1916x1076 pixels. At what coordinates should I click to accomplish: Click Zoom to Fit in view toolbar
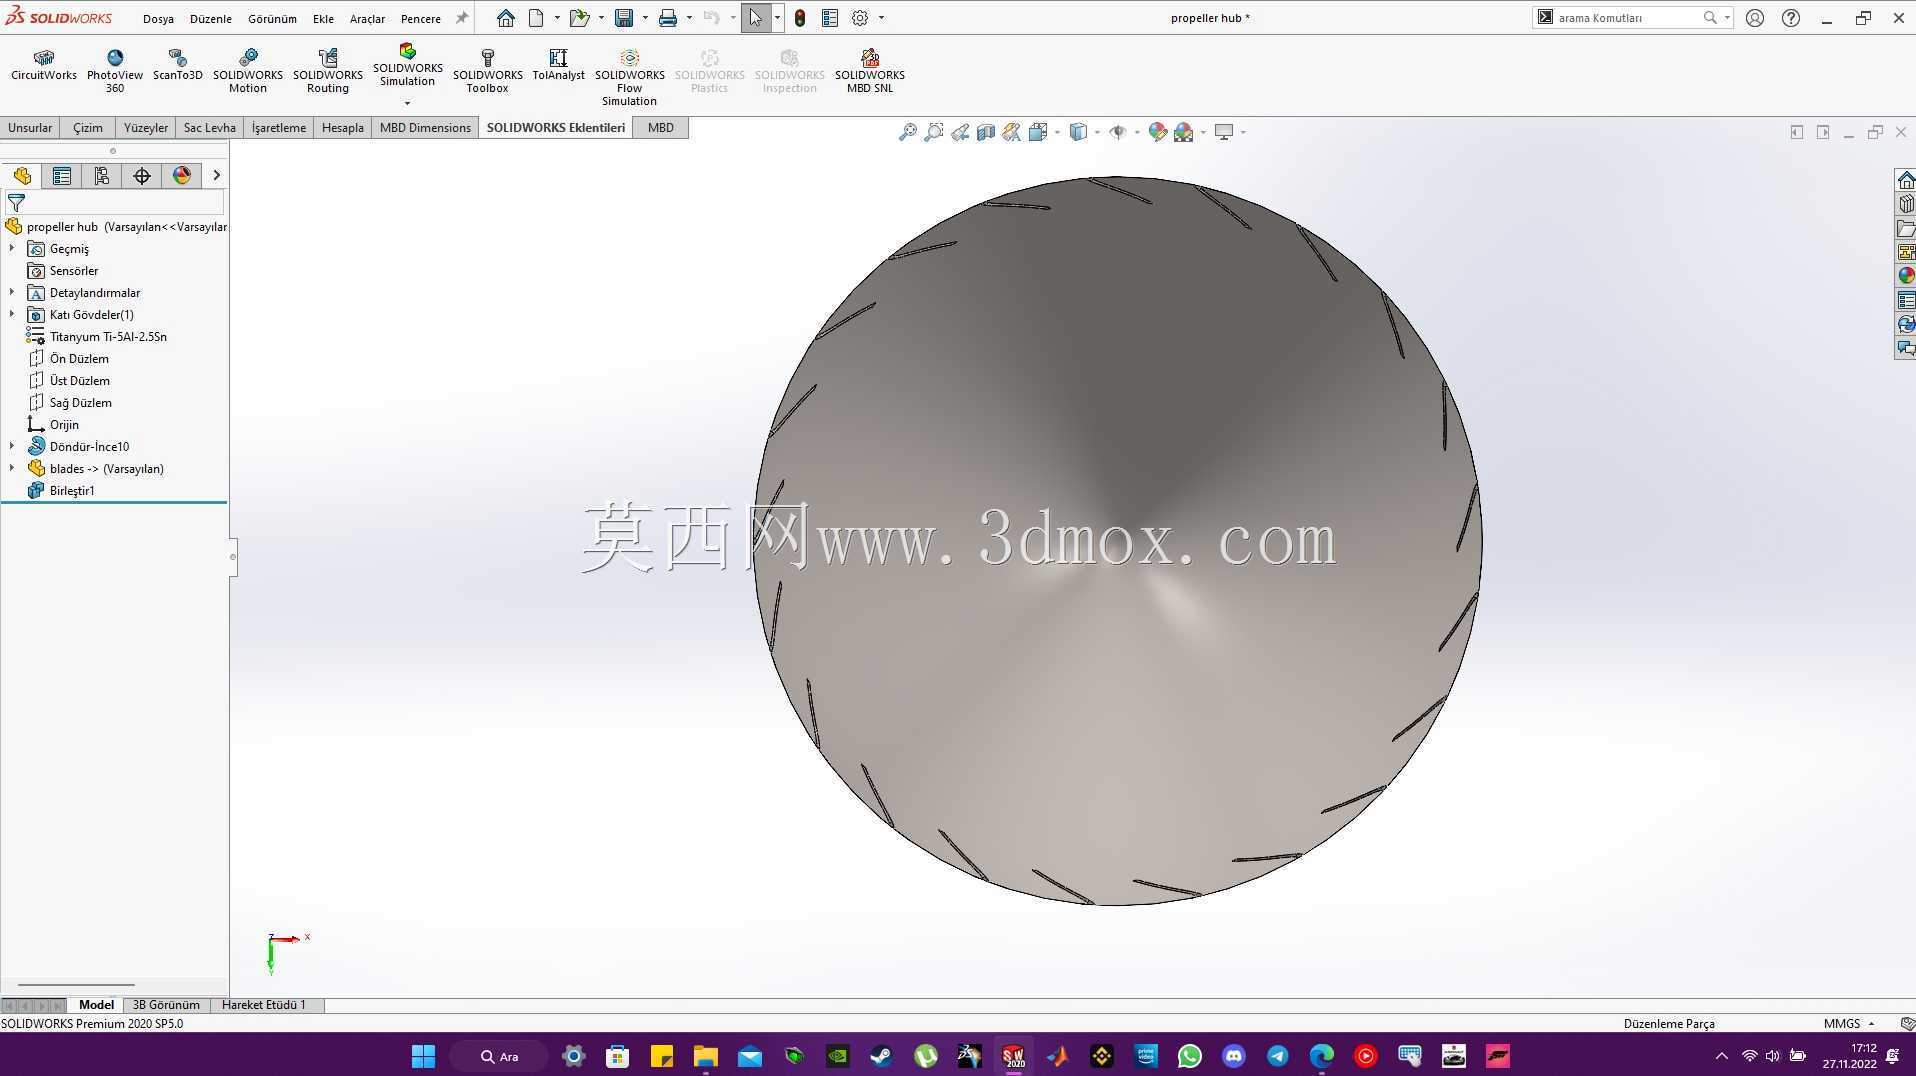(x=908, y=132)
